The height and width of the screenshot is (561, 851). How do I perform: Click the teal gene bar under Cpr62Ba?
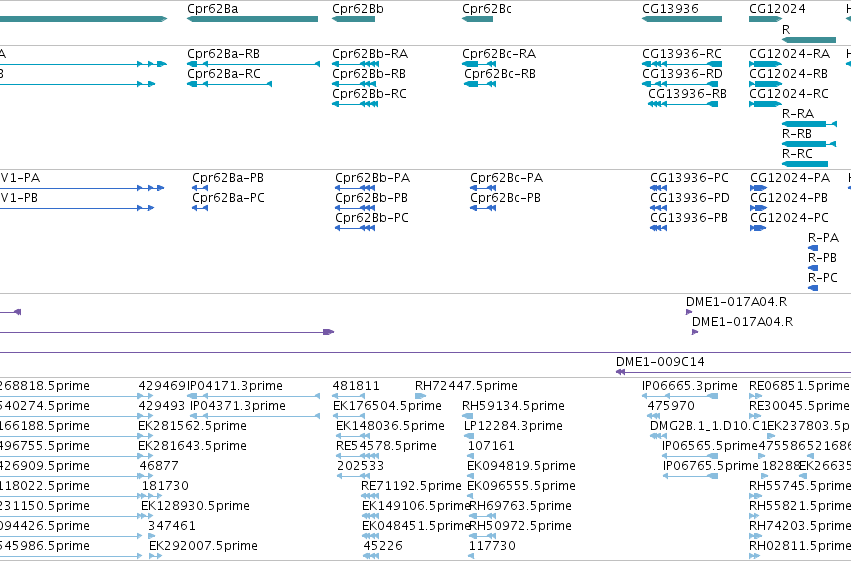pos(252,19)
